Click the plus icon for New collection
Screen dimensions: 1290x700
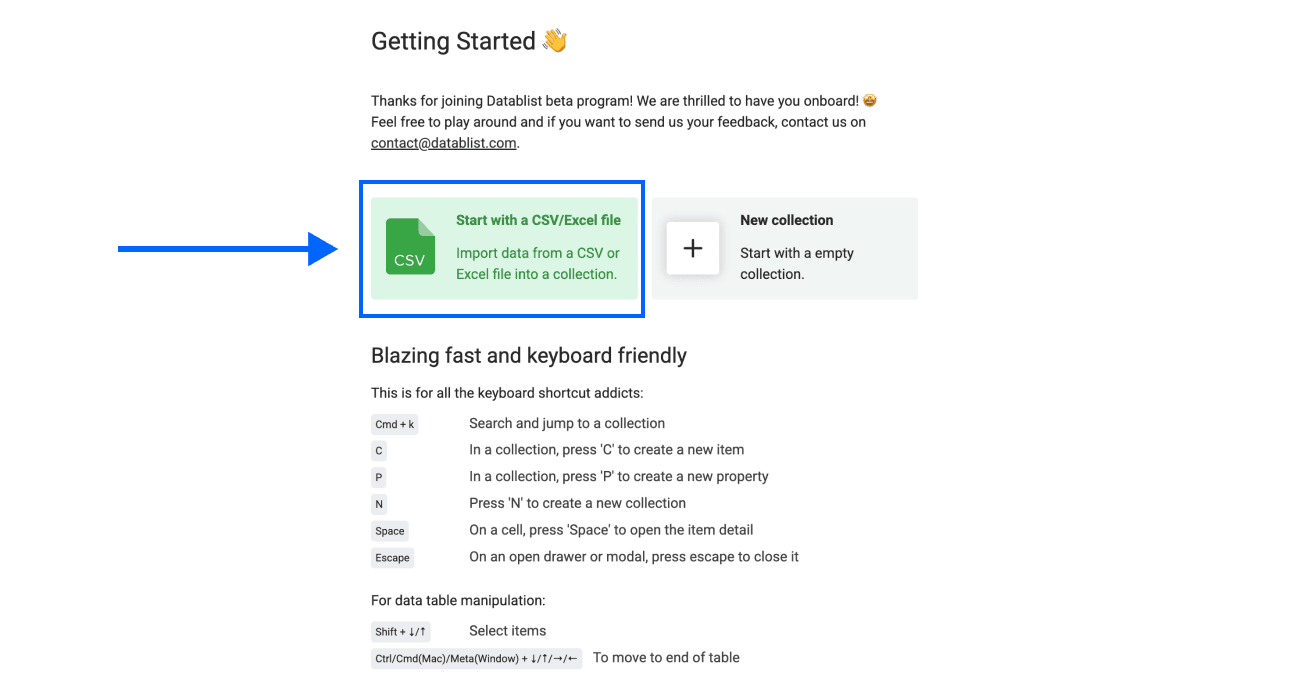point(692,248)
